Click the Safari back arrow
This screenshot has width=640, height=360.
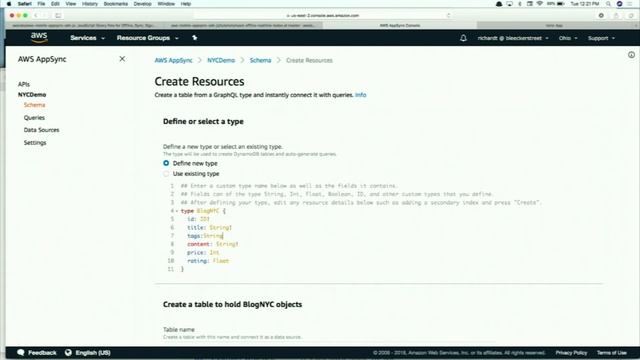(x=36, y=16)
